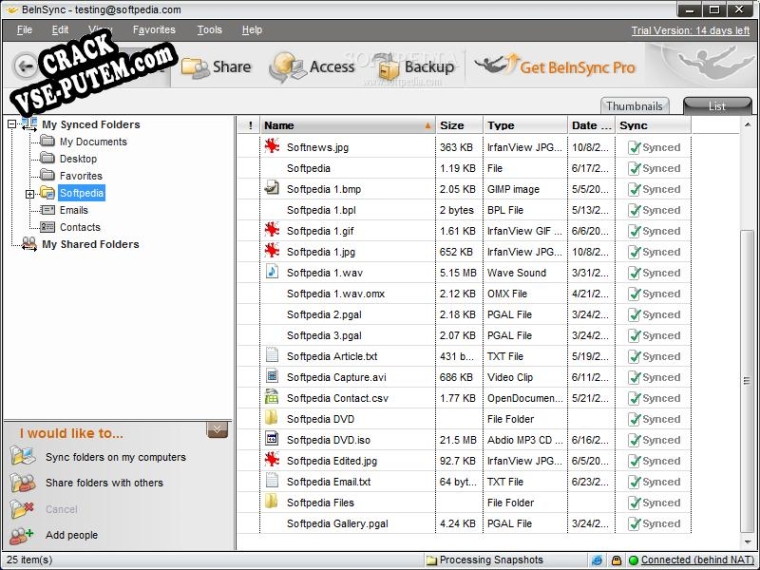The width and height of the screenshot is (760, 570).
Task: Click the scrollbar down arrow
Action: coord(747,542)
